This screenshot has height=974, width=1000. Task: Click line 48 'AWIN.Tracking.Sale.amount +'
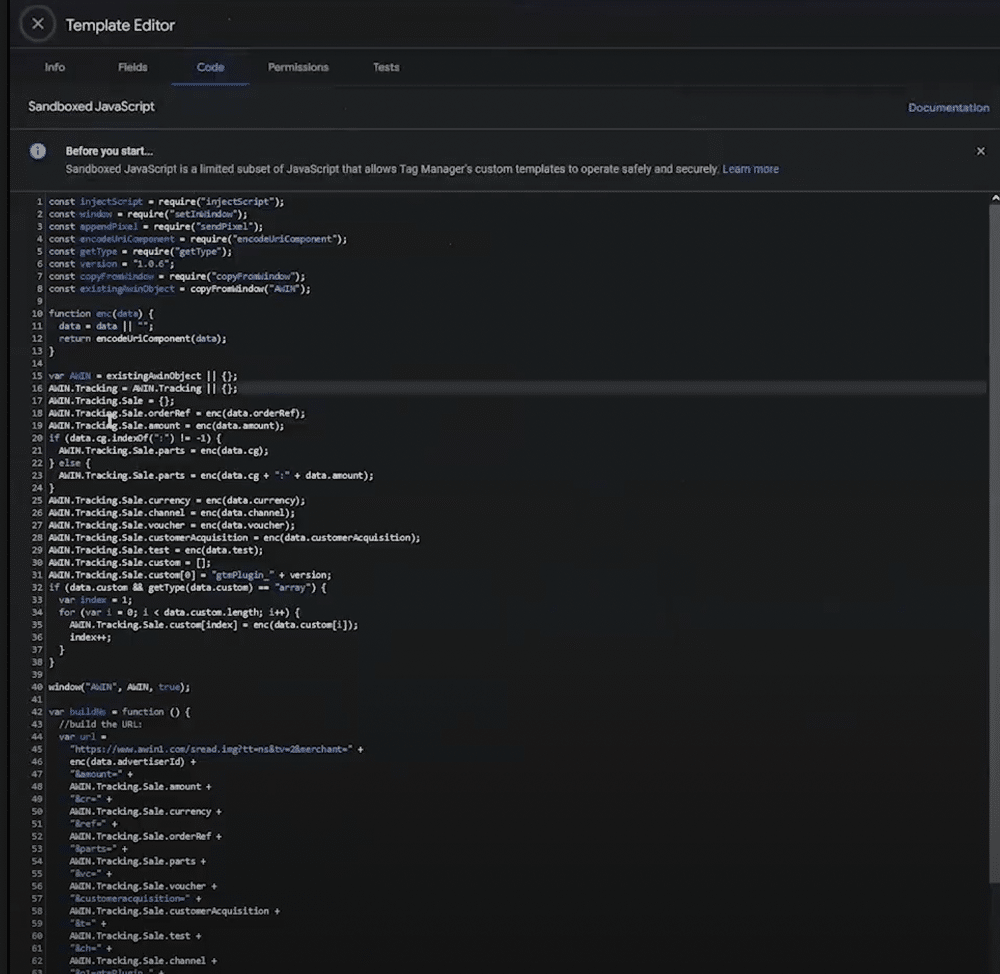140,786
